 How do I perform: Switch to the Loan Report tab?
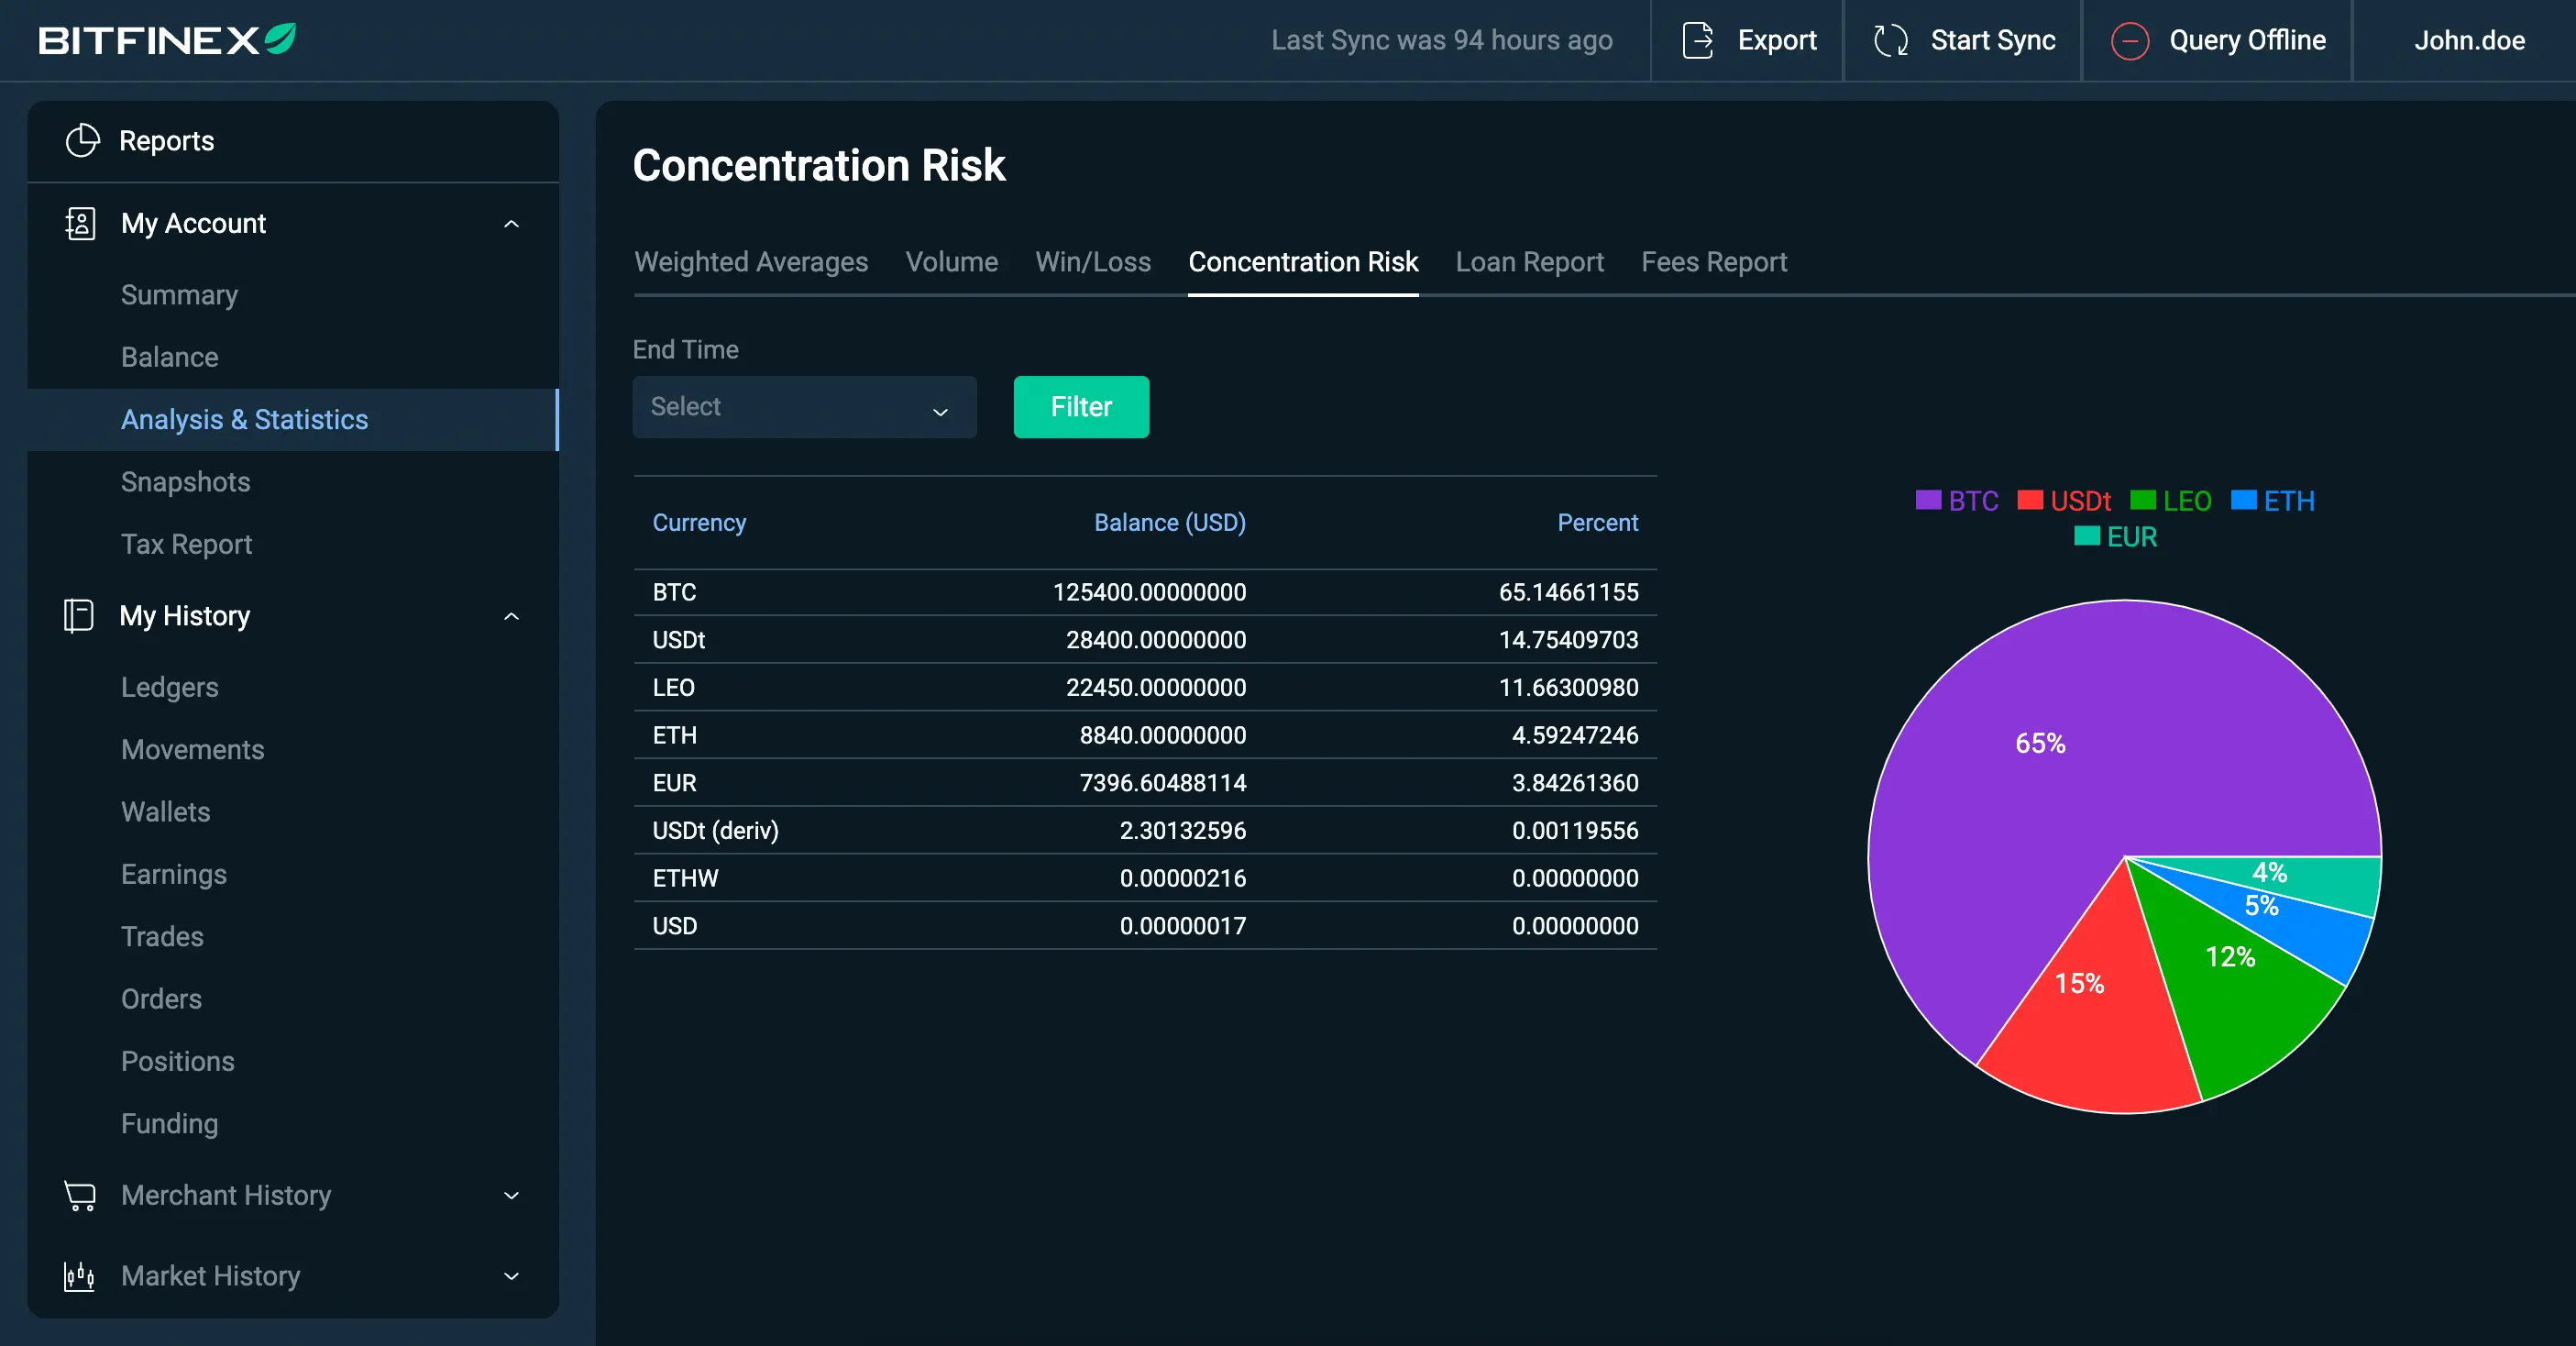pos(1528,262)
